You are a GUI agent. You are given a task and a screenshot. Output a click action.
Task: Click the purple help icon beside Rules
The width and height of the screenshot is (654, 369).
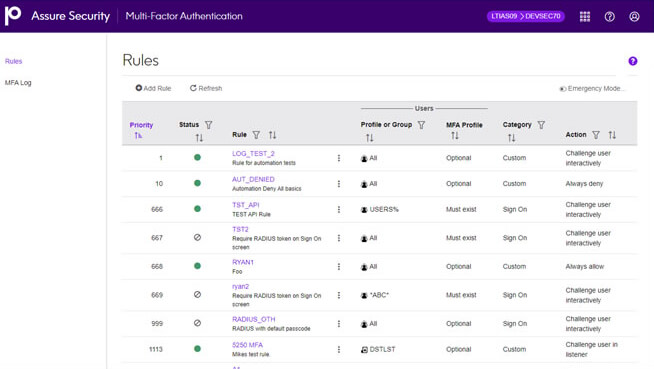[x=633, y=61]
